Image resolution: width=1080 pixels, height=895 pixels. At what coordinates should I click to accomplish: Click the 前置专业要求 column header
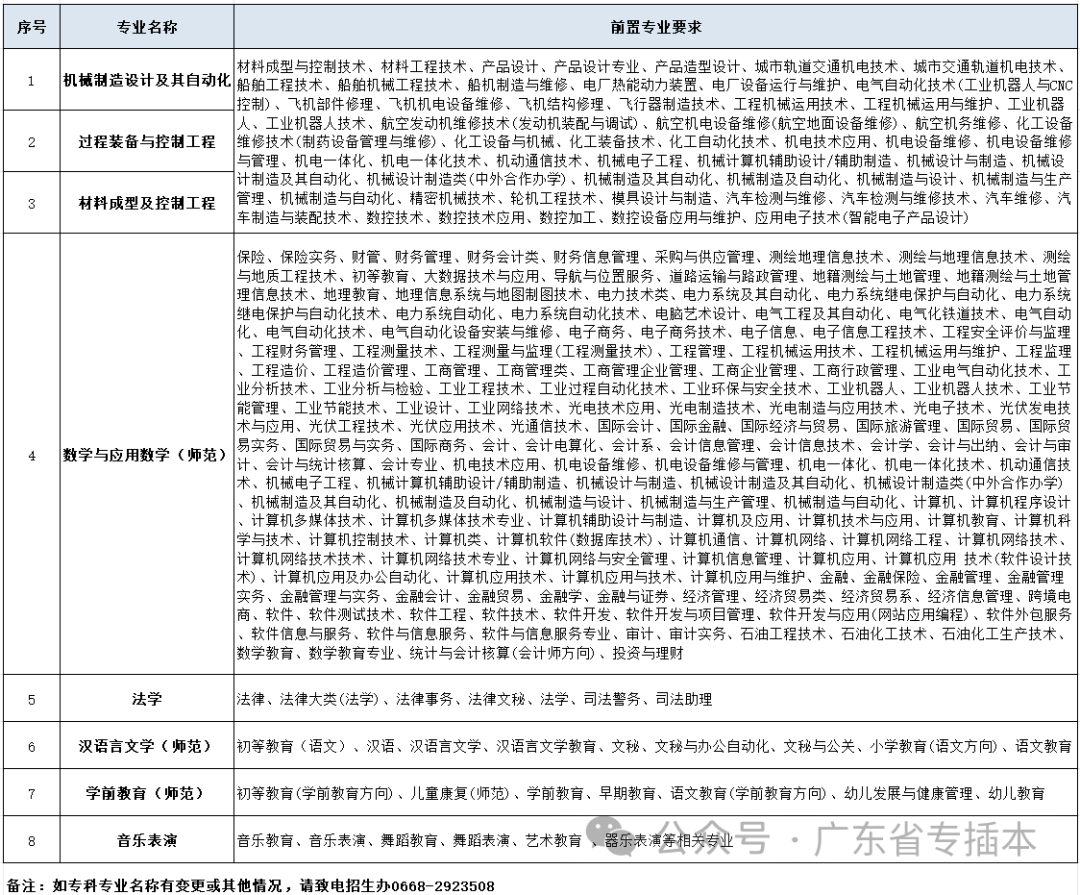[x=655, y=26]
